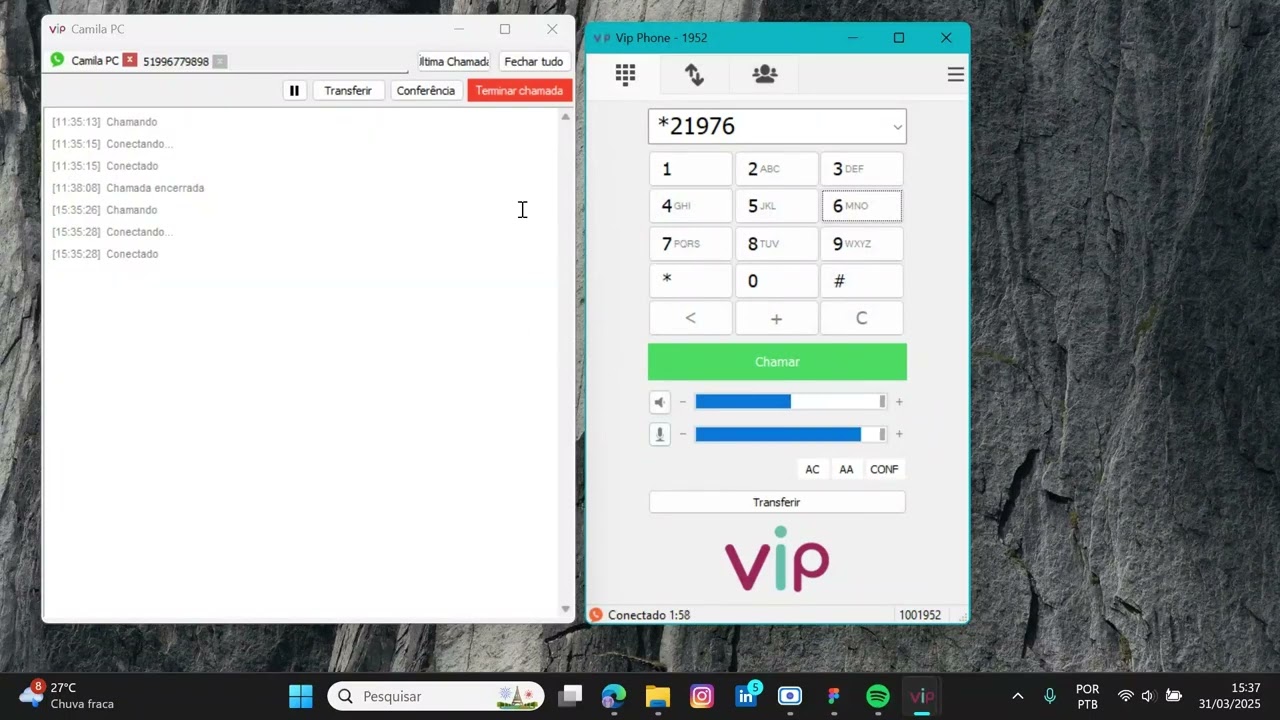1280x720 pixels.
Task: Click the 15:35:28 Conectado log entry
Action: click(105, 254)
